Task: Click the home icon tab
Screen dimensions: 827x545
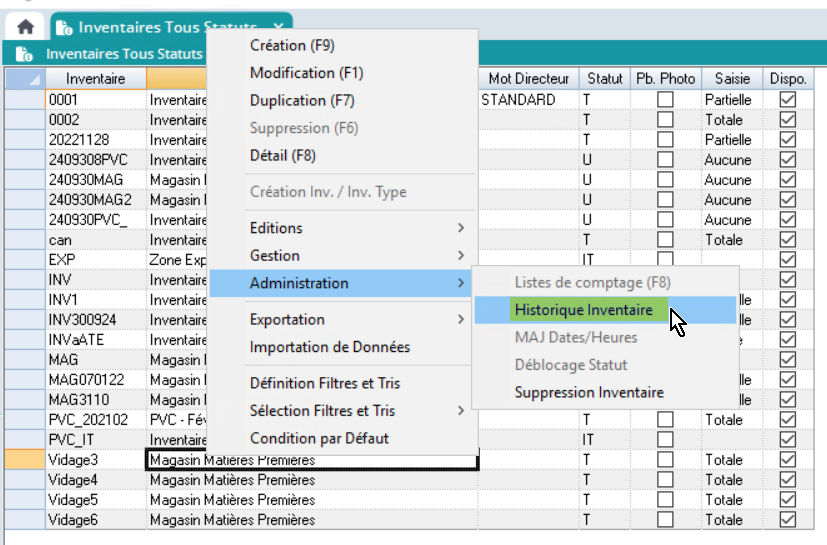Action: point(25,27)
